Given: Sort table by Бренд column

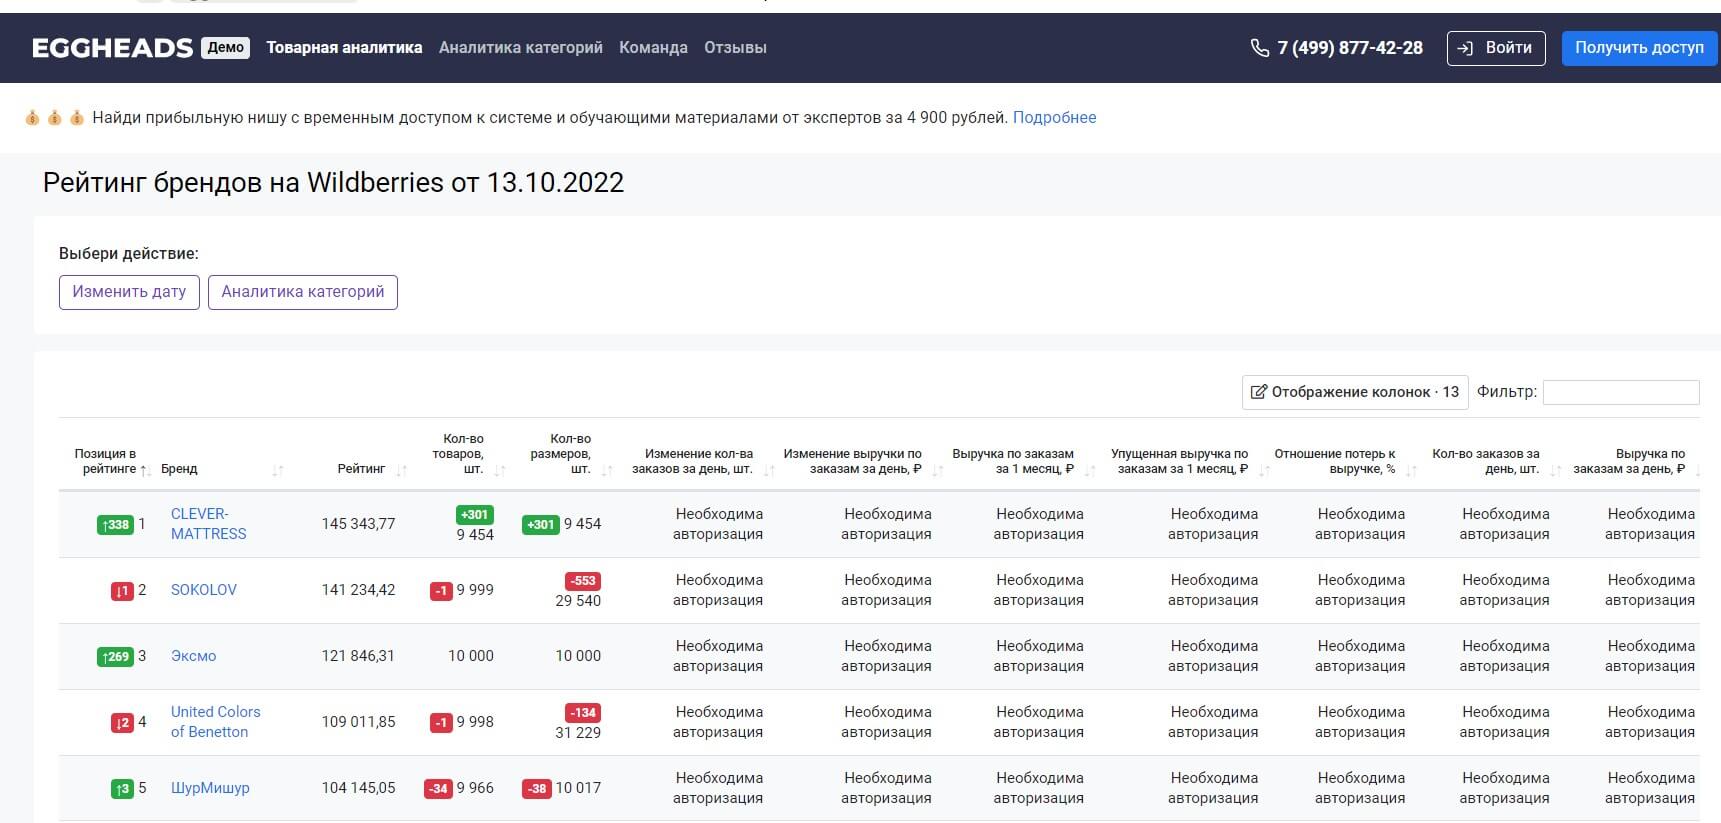Looking at the screenshot, I should (x=221, y=469).
